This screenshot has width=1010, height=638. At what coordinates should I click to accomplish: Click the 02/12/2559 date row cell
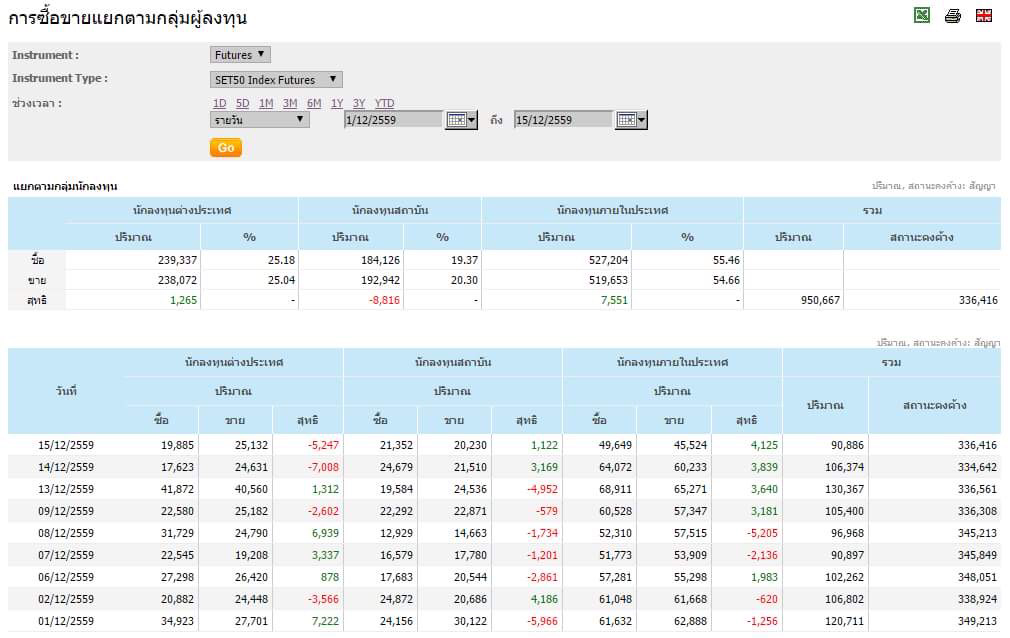pyautogui.click(x=66, y=599)
